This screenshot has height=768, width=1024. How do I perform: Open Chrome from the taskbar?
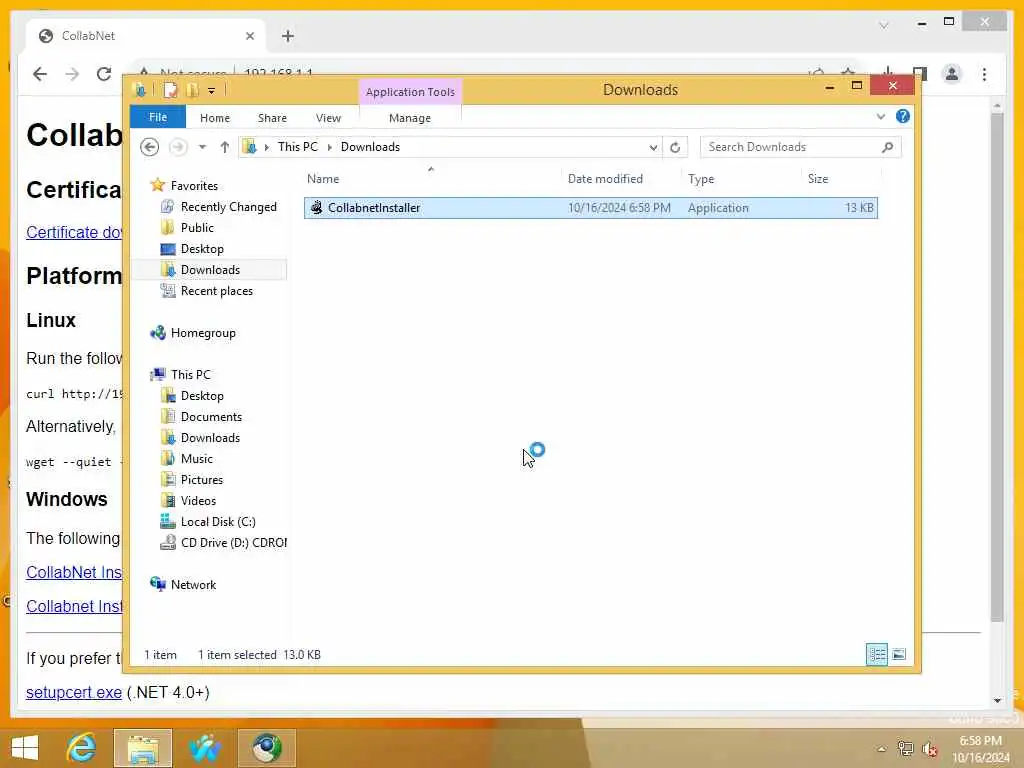[x=266, y=748]
